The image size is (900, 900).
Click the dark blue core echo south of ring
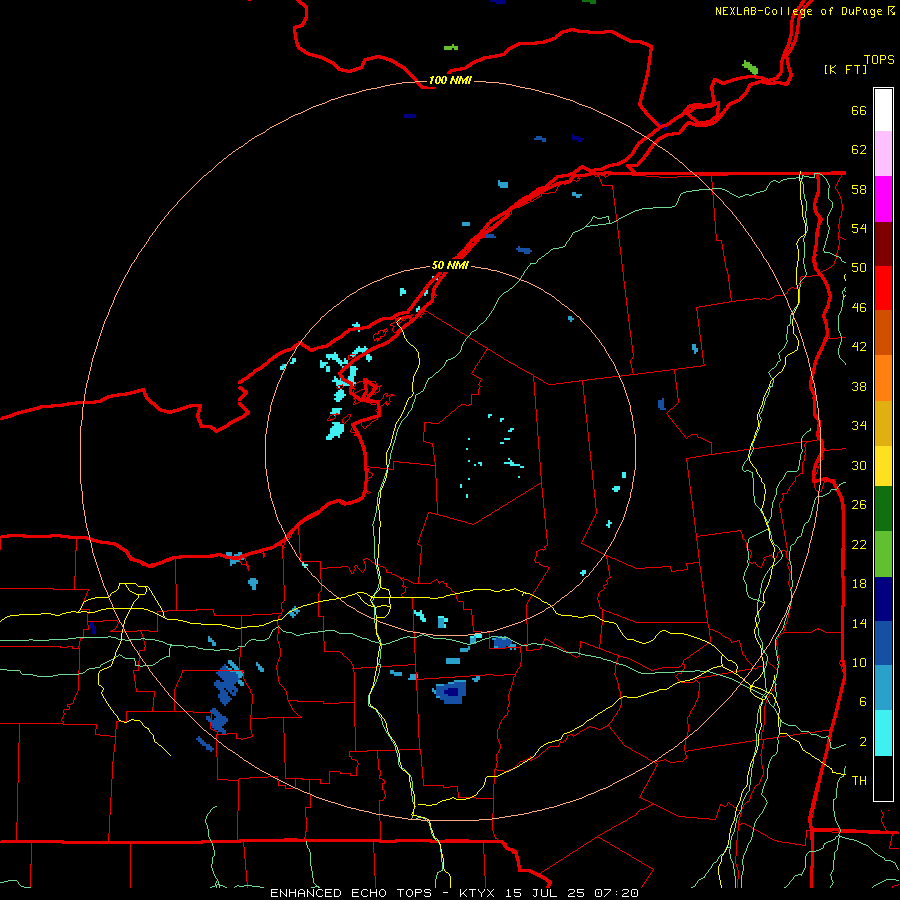point(452,693)
